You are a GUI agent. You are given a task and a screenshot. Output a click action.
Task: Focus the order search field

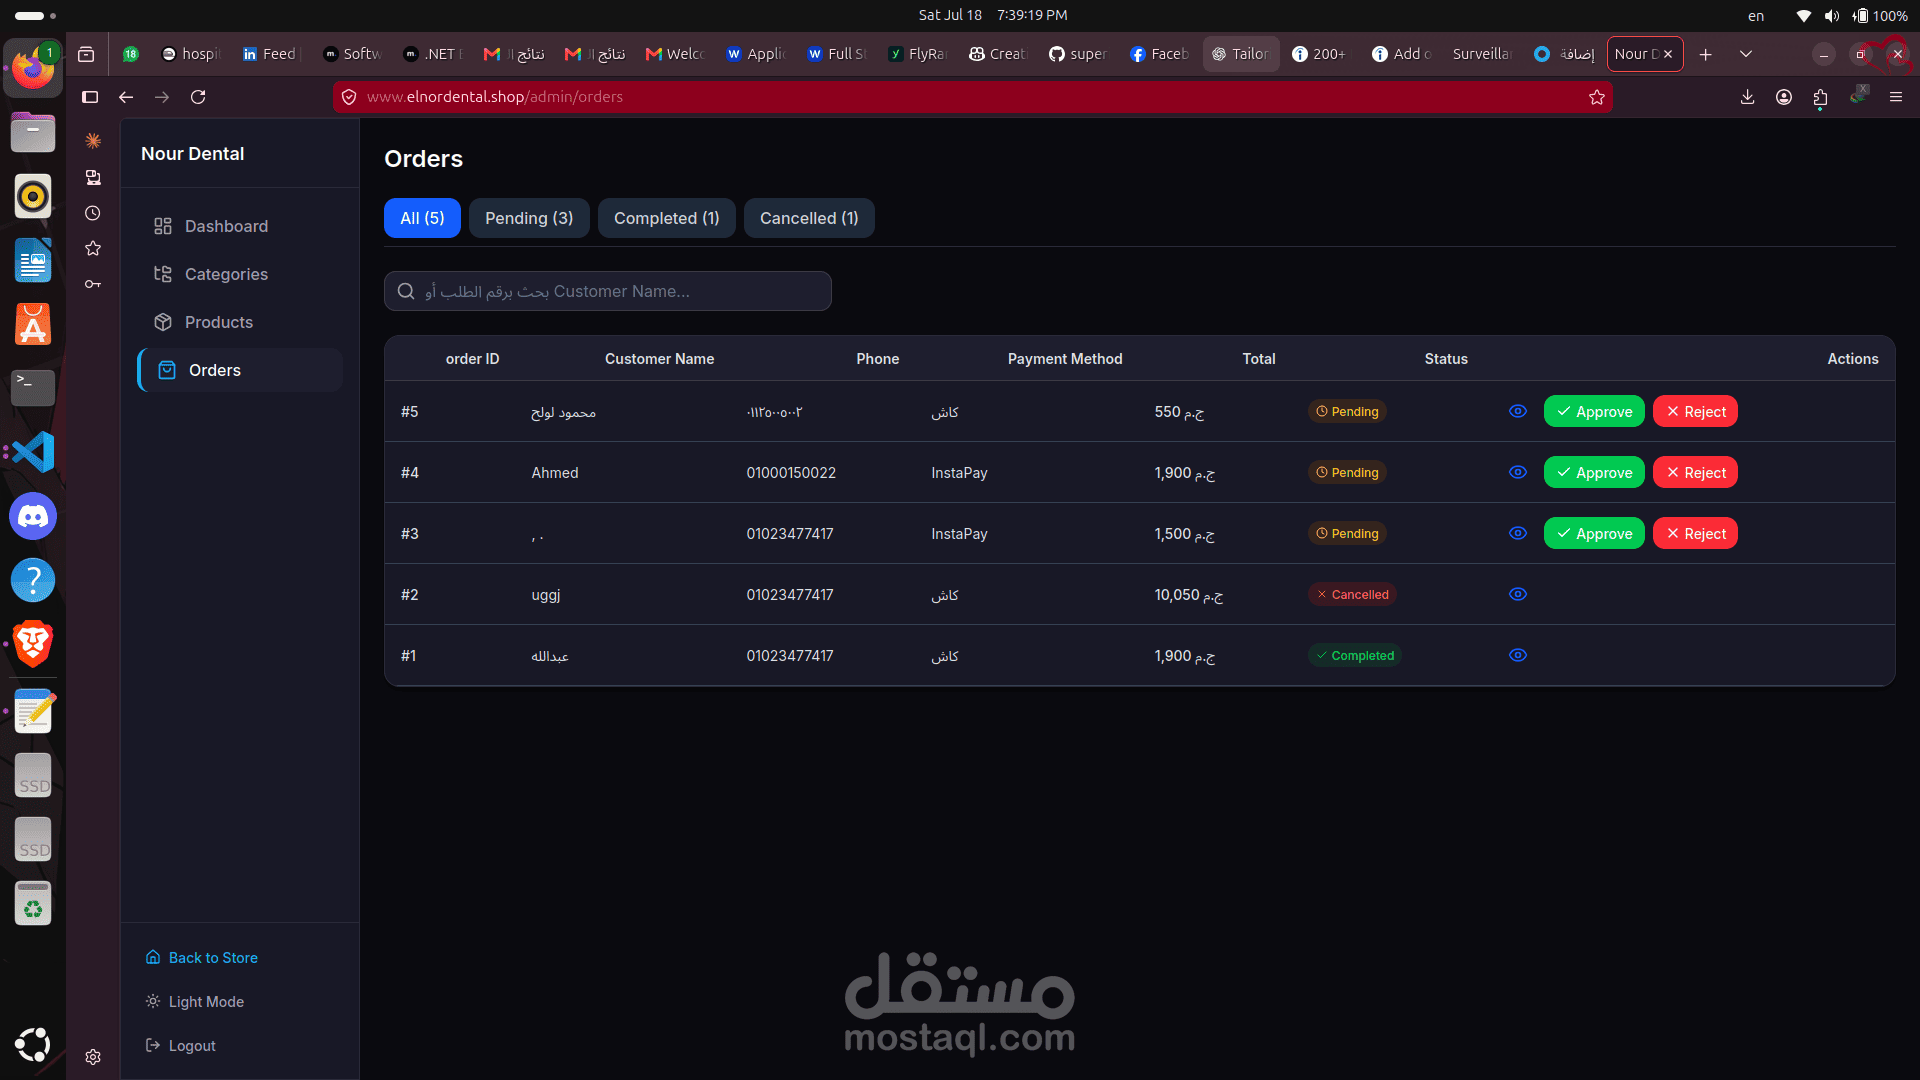pos(608,291)
